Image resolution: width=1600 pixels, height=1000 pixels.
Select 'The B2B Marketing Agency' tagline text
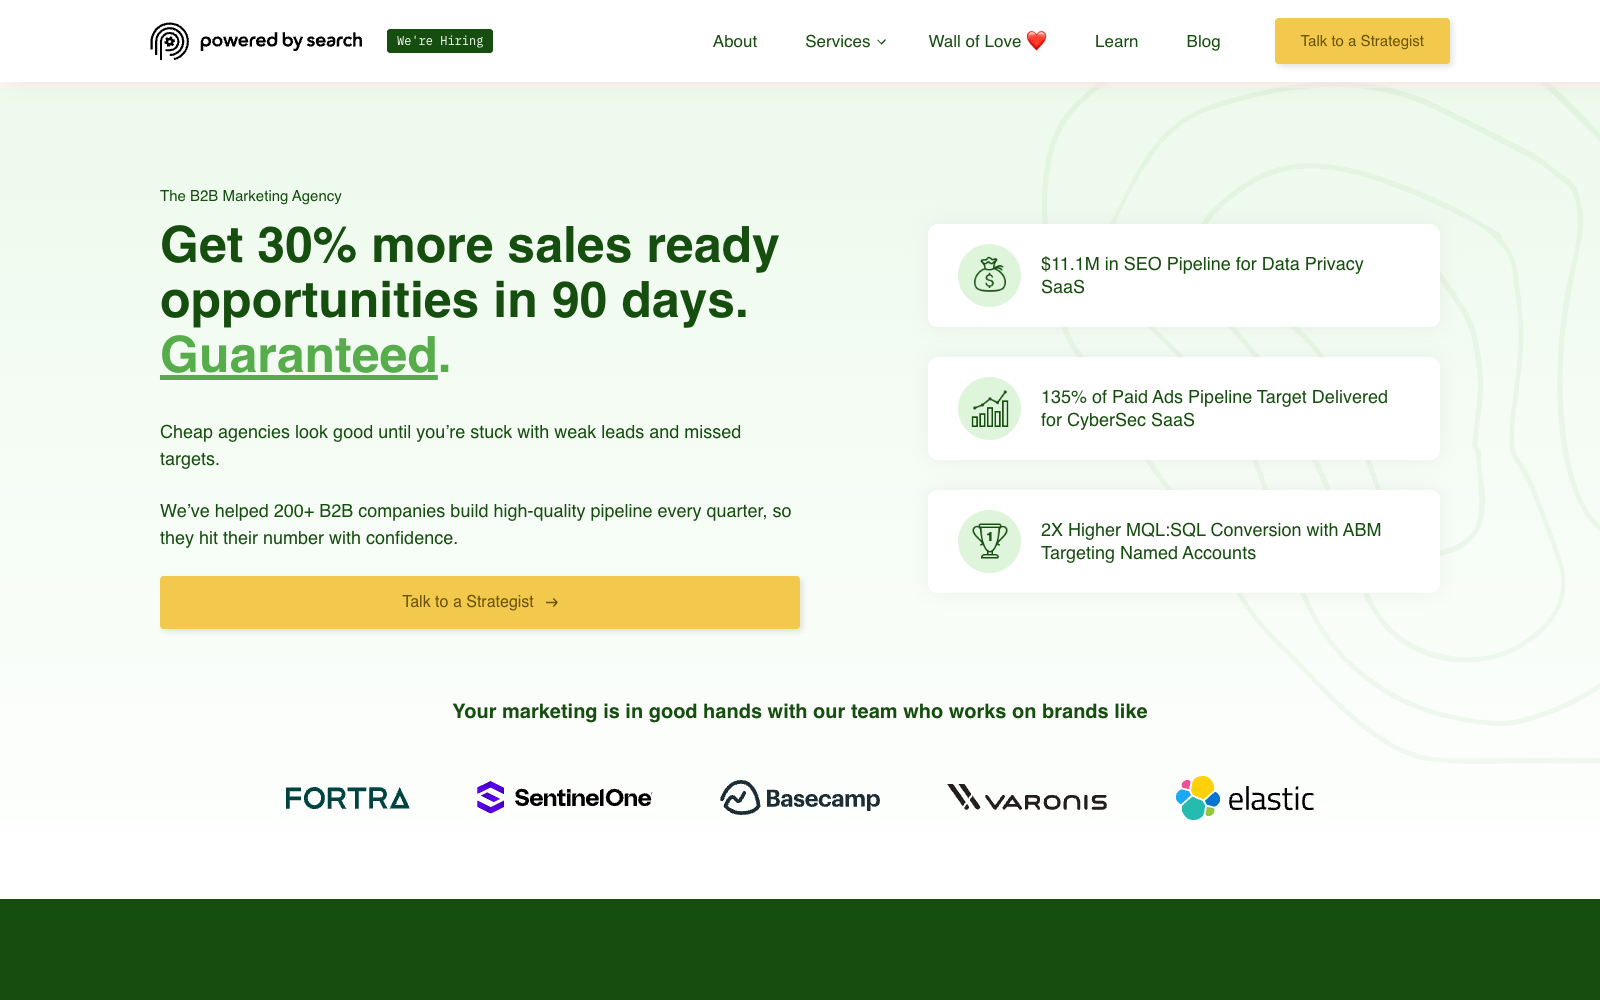pos(251,196)
